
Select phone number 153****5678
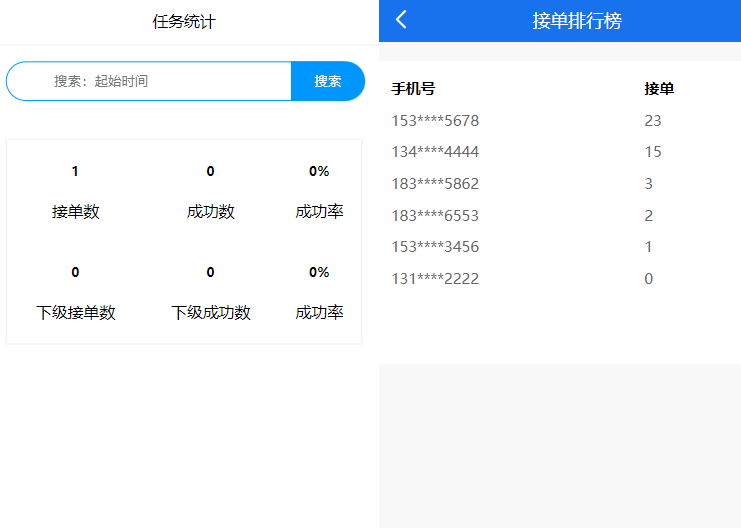pos(435,121)
